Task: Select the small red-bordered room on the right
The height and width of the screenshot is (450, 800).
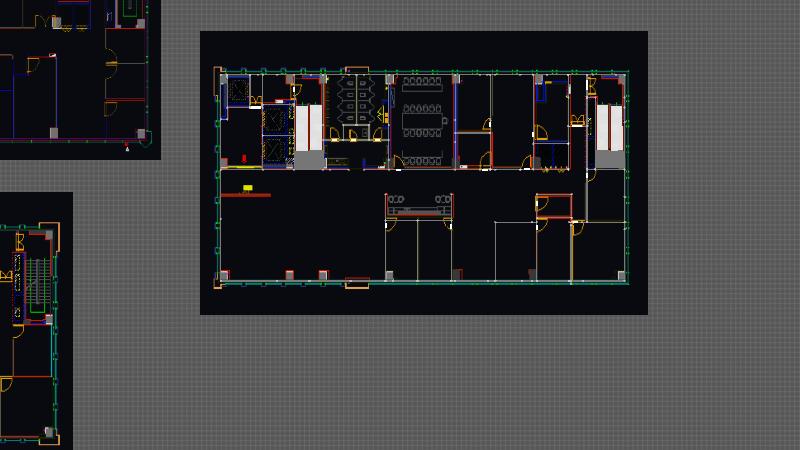Action: pyautogui.click(x=553, y=205)
